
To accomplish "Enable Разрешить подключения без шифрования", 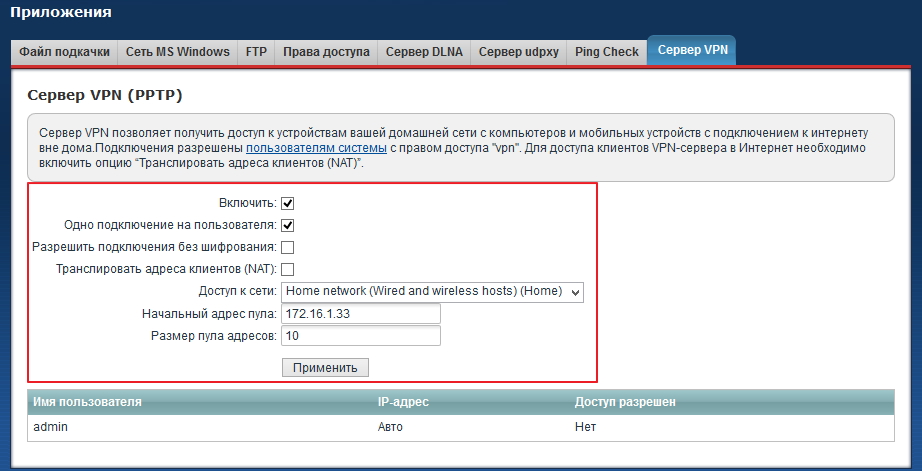I will pos(288,247).
